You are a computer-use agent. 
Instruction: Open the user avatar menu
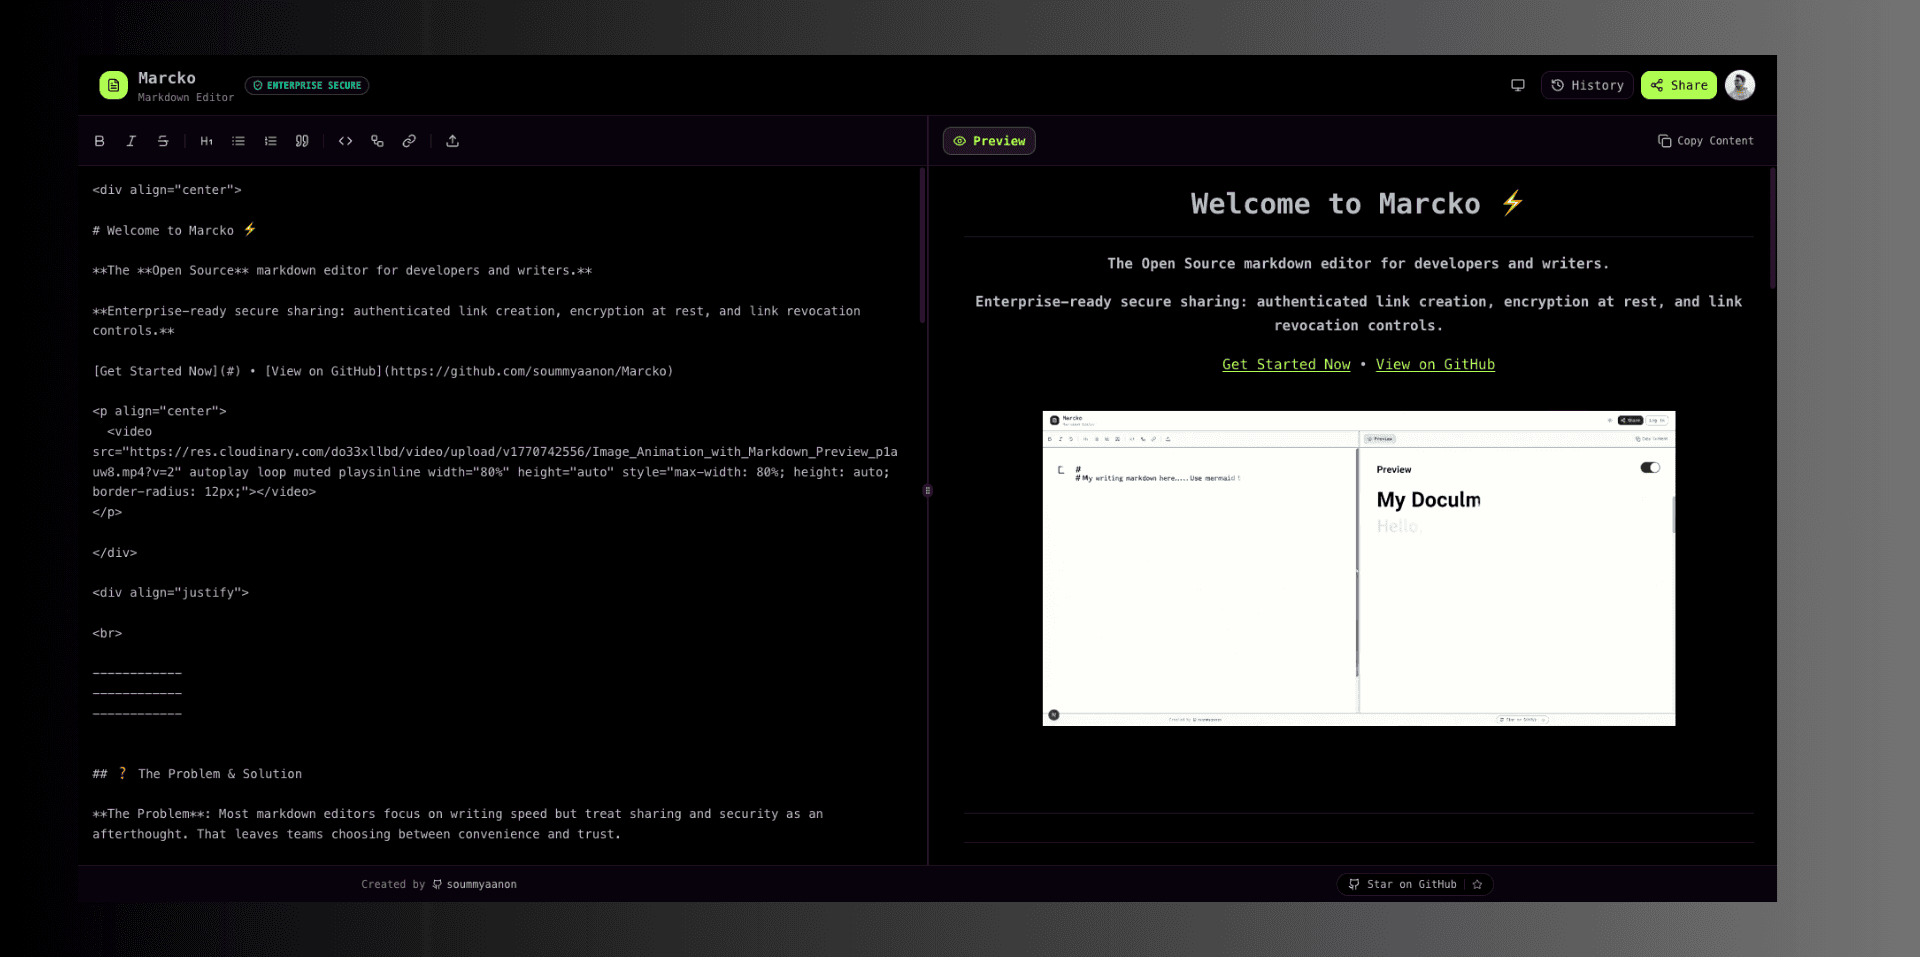click(1740, 85)
